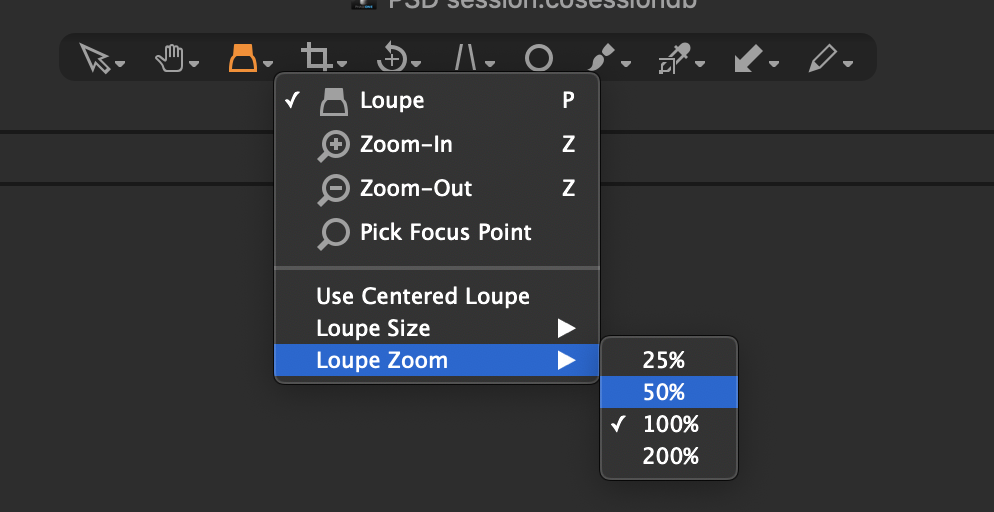Viewport: 994px width, 512px height.
Task: Select the keystone correction tool icon
Action: pos(467,58)
